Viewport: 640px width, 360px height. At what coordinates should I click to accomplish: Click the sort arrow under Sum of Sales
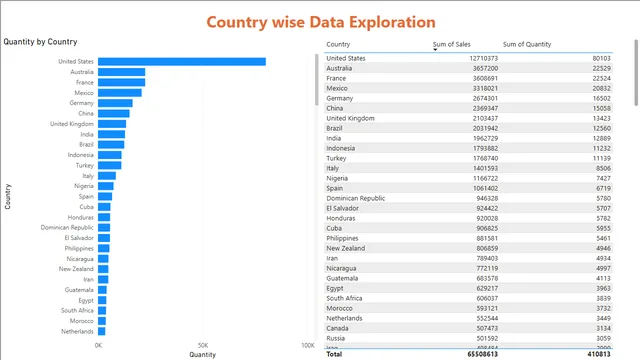pos(435,50)
